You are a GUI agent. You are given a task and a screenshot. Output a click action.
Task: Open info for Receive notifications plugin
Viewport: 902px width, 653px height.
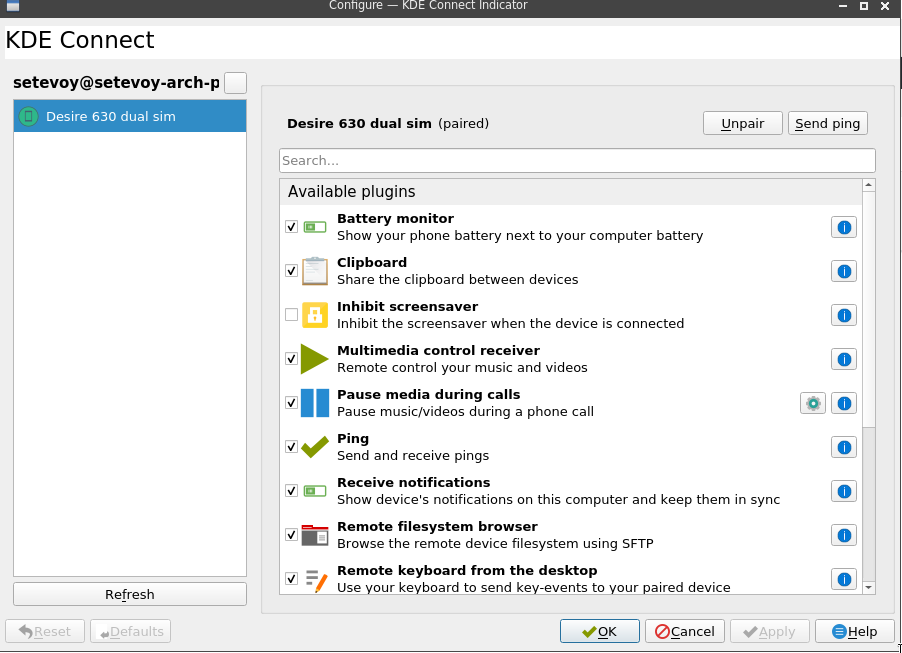point(843,491)
